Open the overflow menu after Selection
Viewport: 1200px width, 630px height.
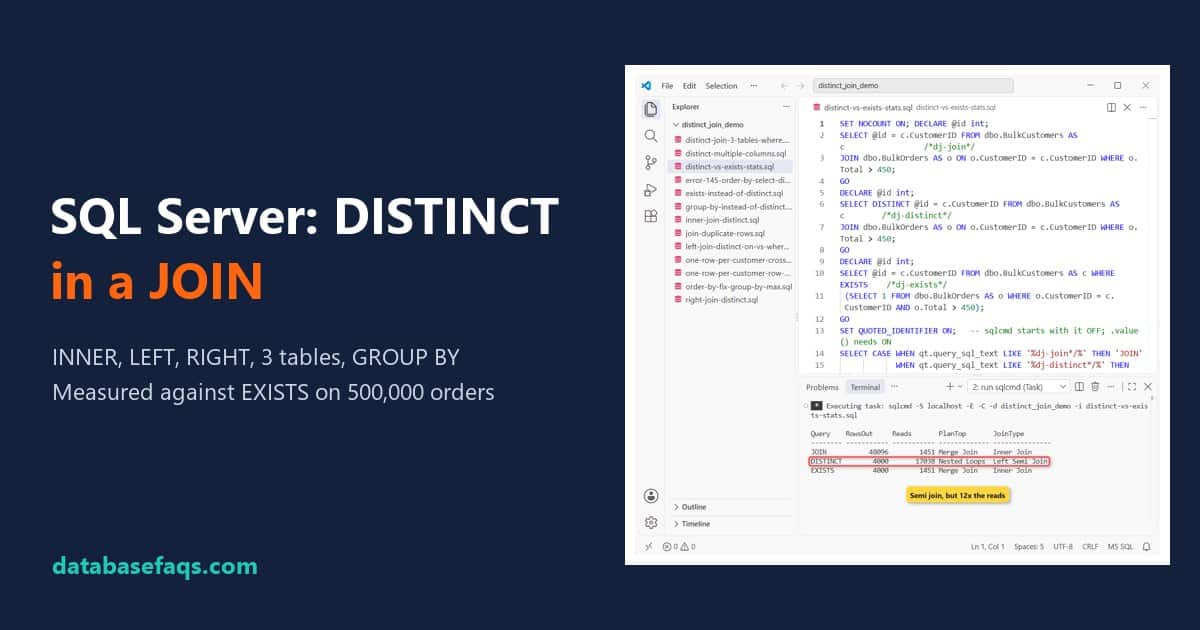[753, 86]
